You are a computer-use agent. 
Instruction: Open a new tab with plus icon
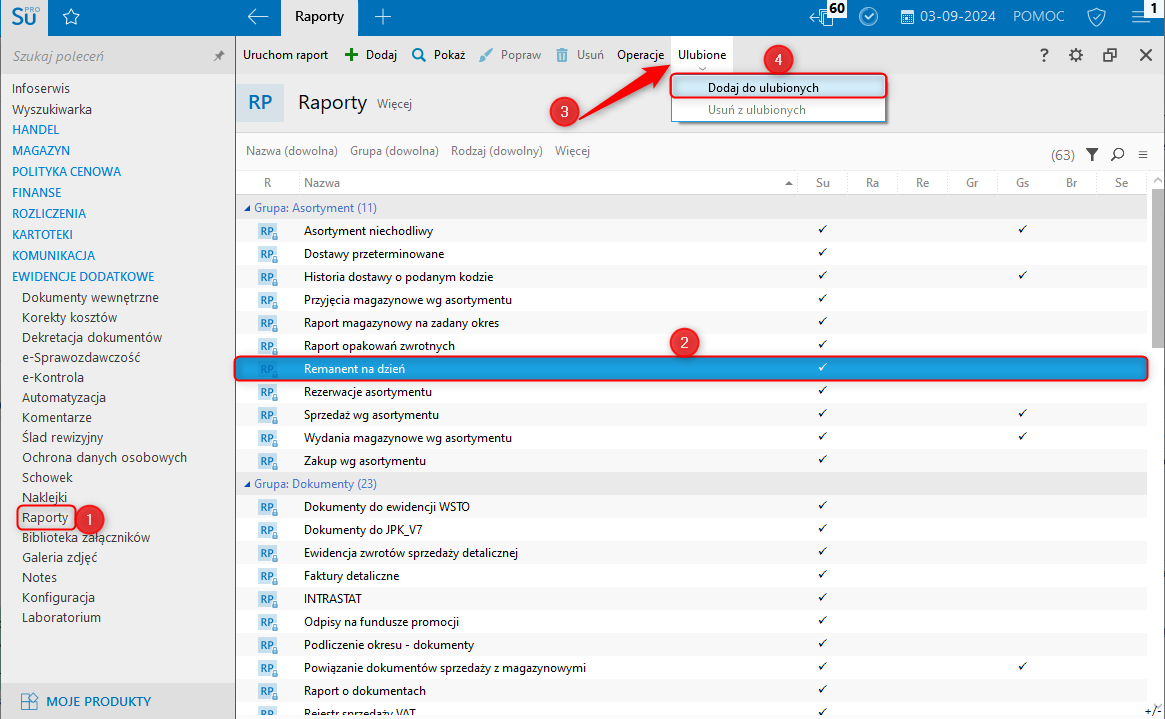(382, 17)
